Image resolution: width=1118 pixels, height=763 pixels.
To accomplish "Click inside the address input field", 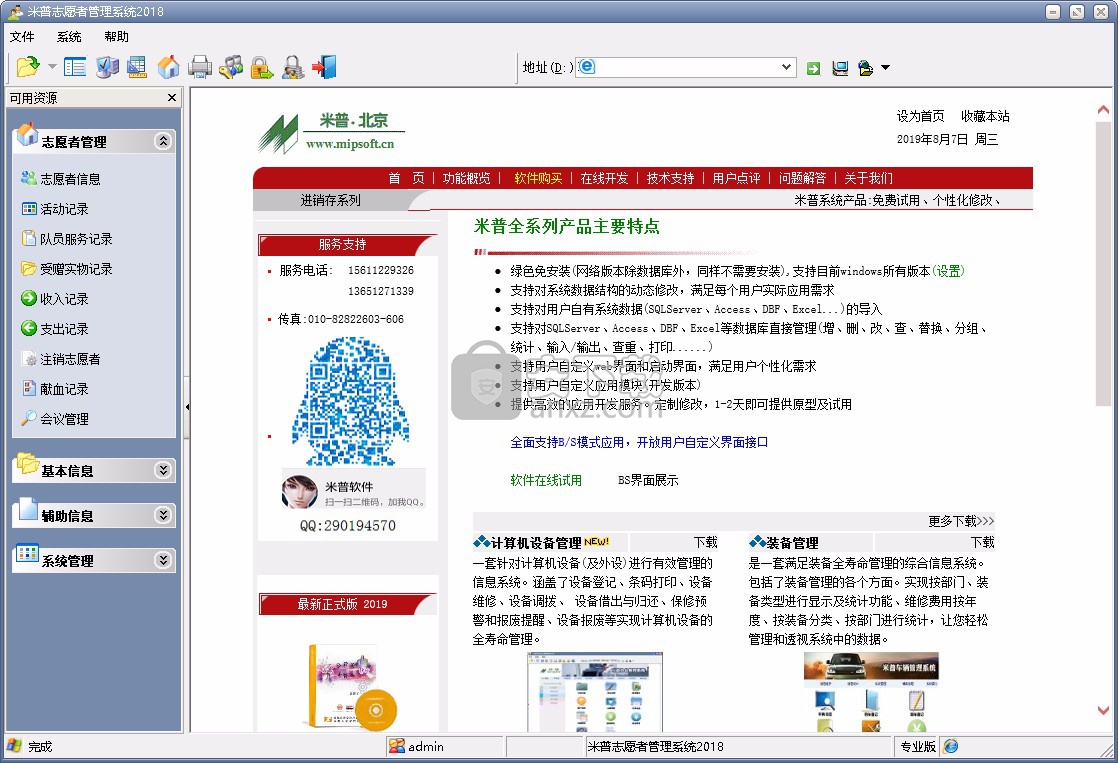I will pos(686,67).
